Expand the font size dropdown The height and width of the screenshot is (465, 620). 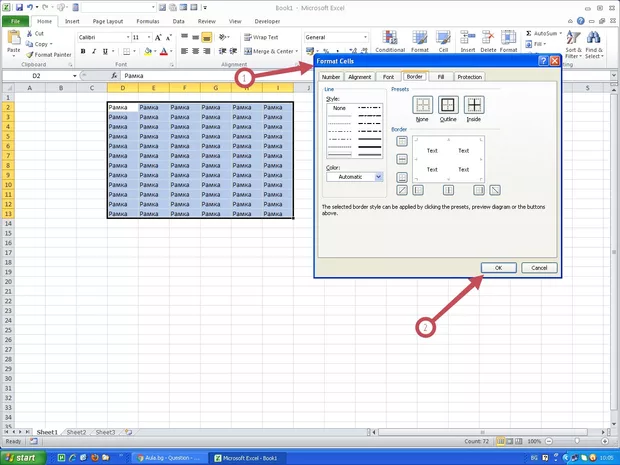(149, 37)
